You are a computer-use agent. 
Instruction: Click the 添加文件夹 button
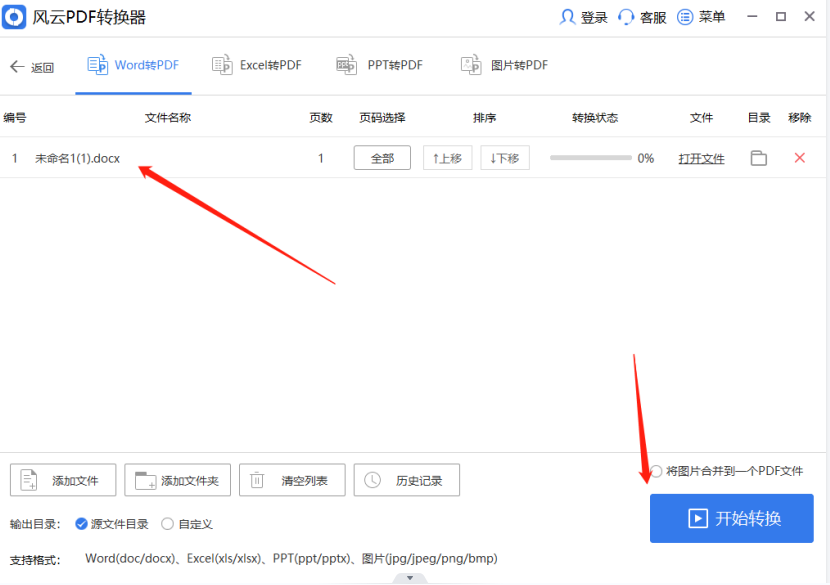click(177, 480)
